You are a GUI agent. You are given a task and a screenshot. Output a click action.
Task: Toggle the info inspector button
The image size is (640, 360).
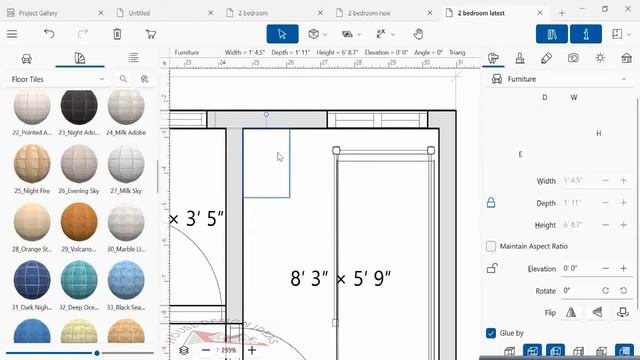coord(586,34)
